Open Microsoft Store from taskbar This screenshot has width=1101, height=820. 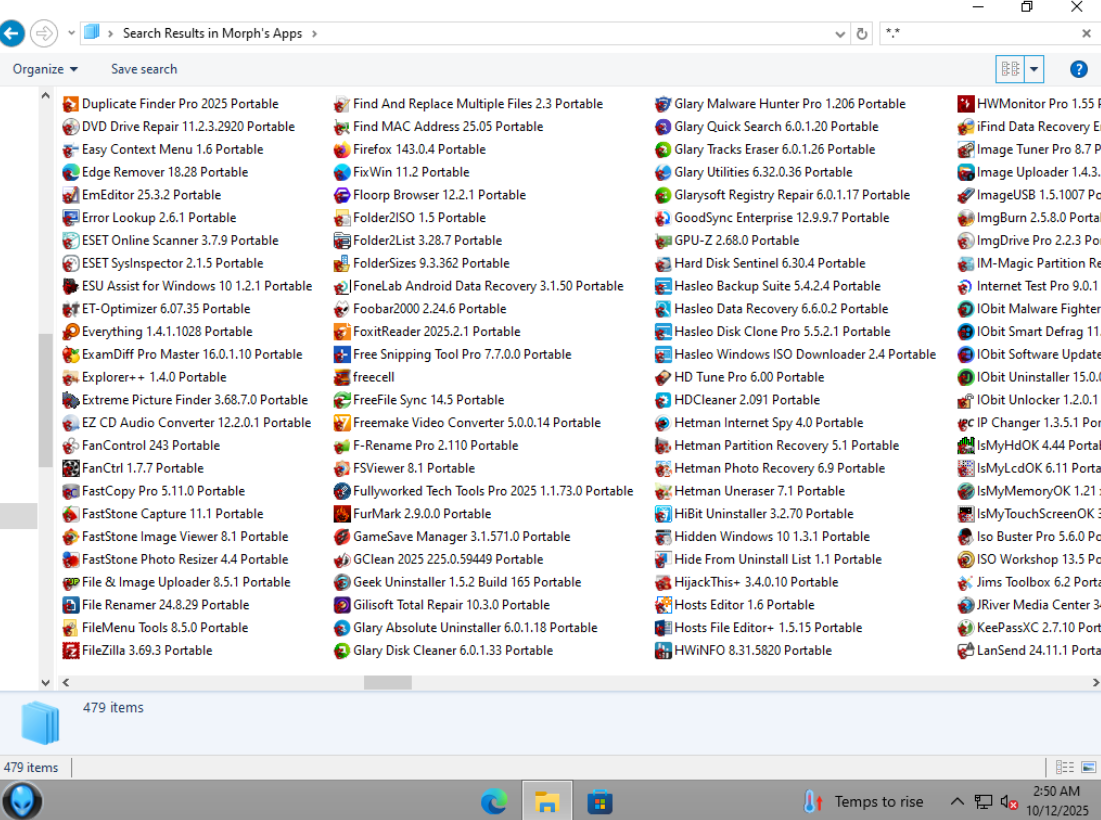(600, 801)
